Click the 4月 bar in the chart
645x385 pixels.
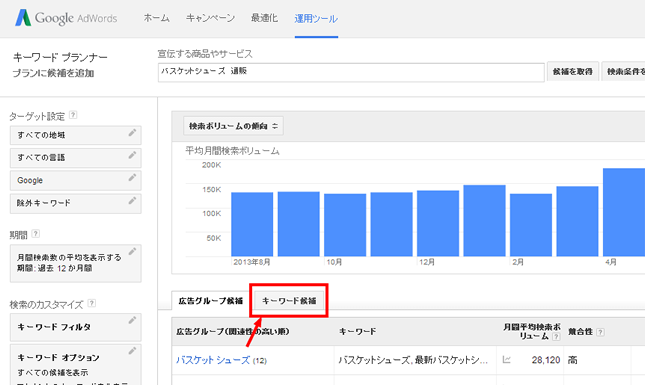[624, 212]
